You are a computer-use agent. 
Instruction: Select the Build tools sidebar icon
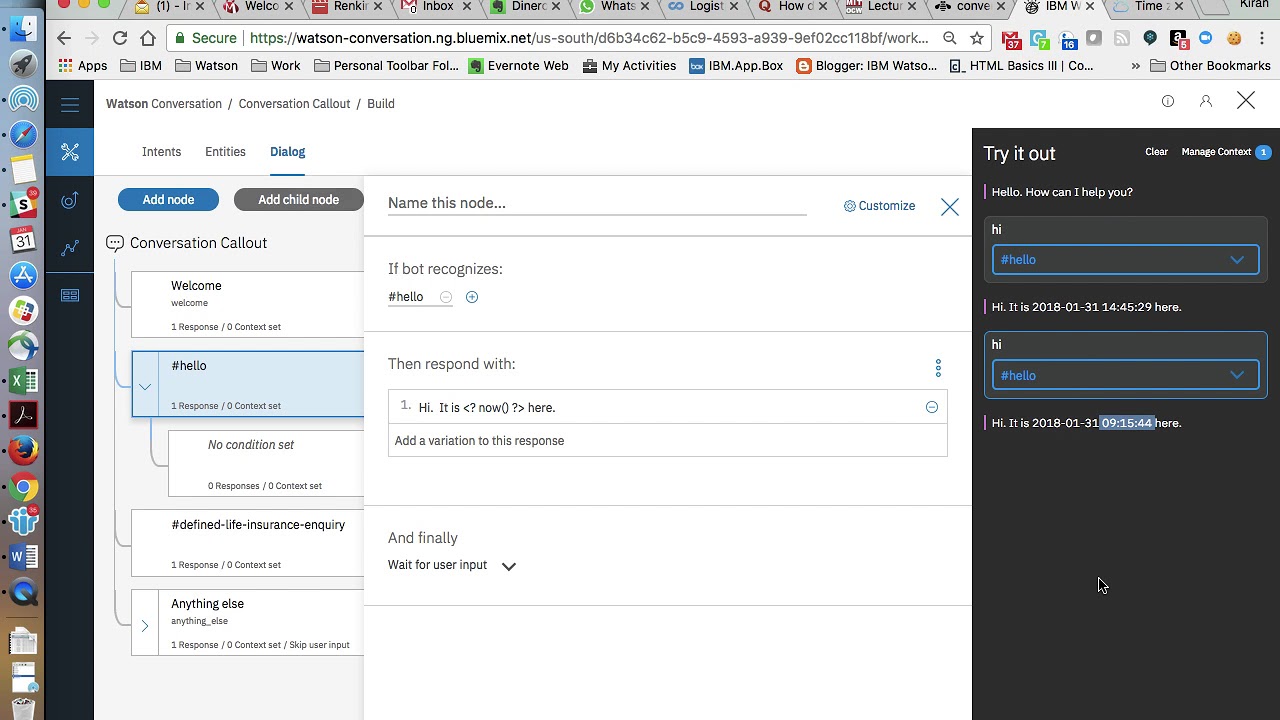click(70, 152)
